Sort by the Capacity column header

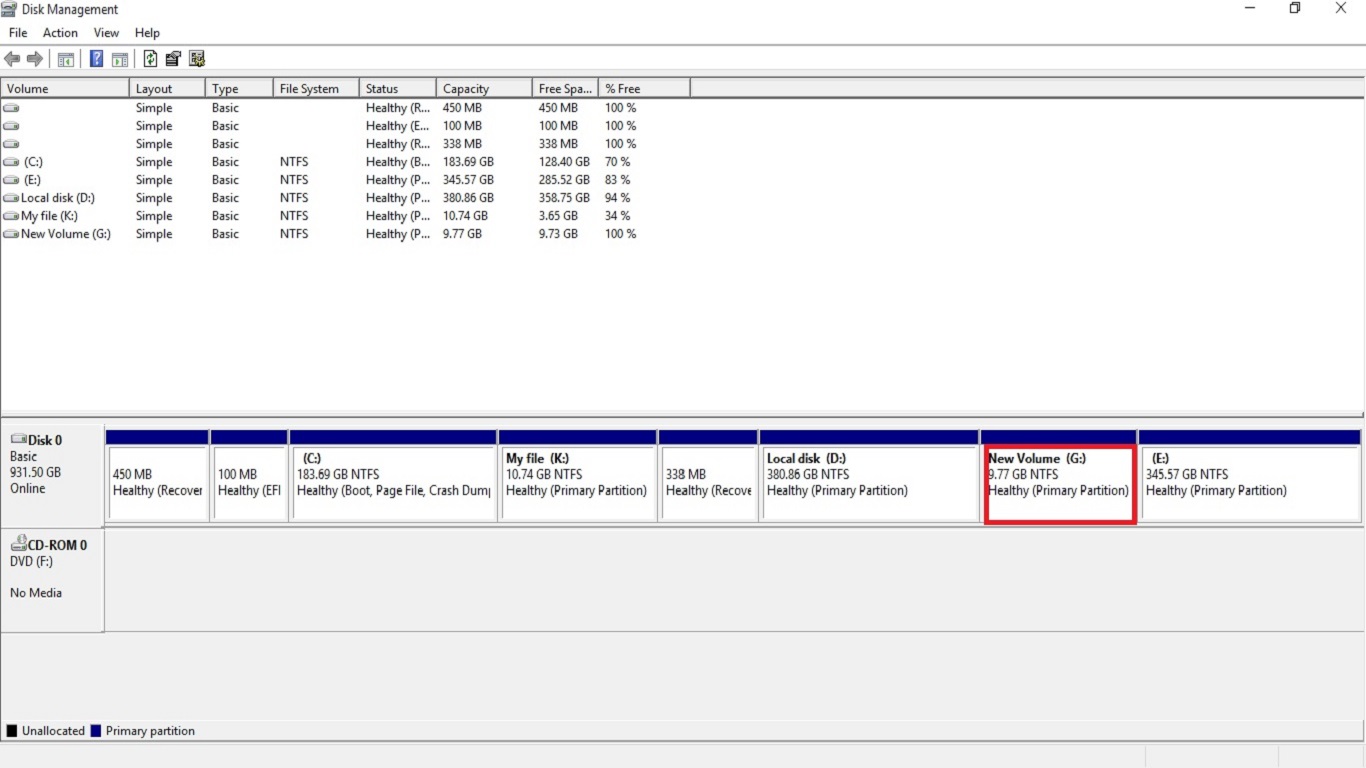pos(484,89)
